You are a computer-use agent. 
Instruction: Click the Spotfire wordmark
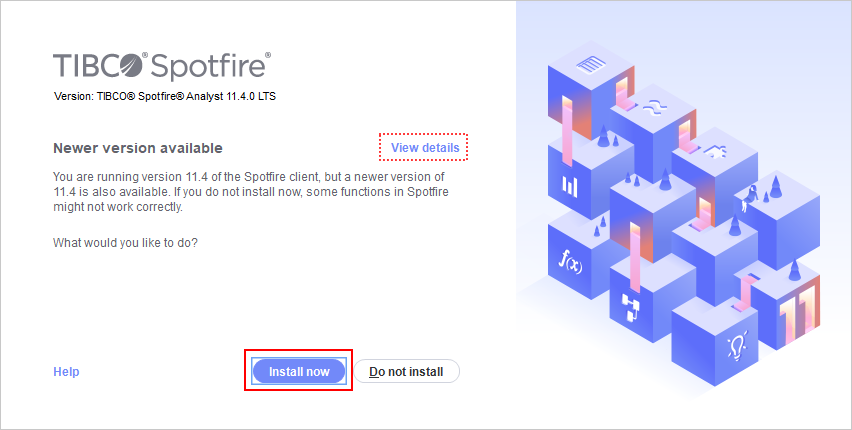pos(210,67)
